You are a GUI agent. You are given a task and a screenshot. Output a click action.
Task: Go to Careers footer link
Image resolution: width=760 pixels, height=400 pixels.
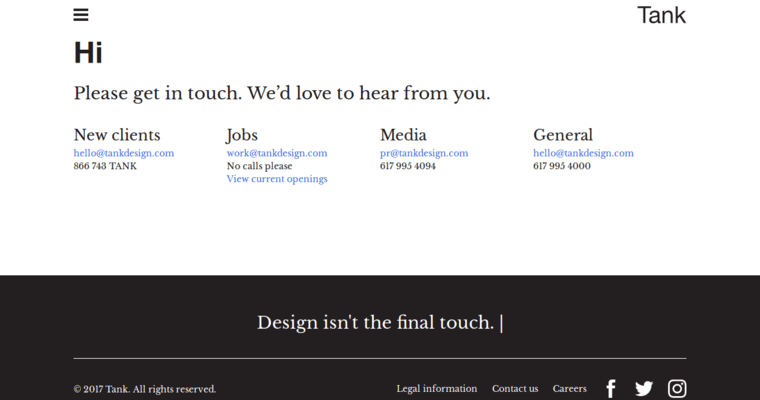[x=570, y=389]
